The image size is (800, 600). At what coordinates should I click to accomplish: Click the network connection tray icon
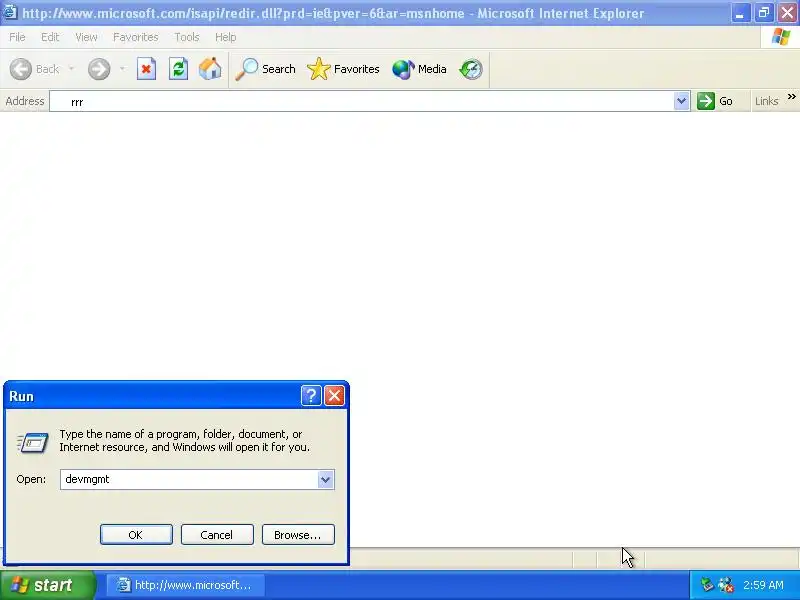pyautogui.click(x=726, y=585)
